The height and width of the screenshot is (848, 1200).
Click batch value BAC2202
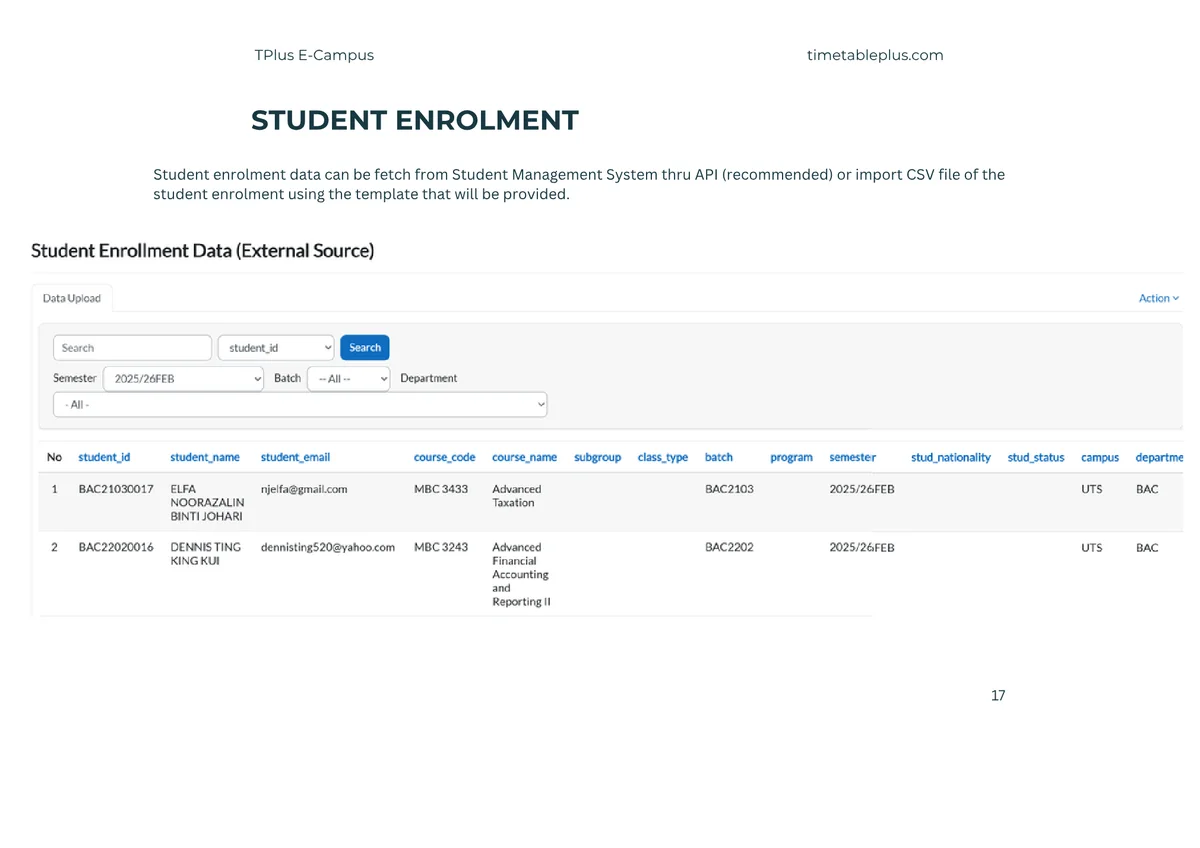click(x=729, y=547)
